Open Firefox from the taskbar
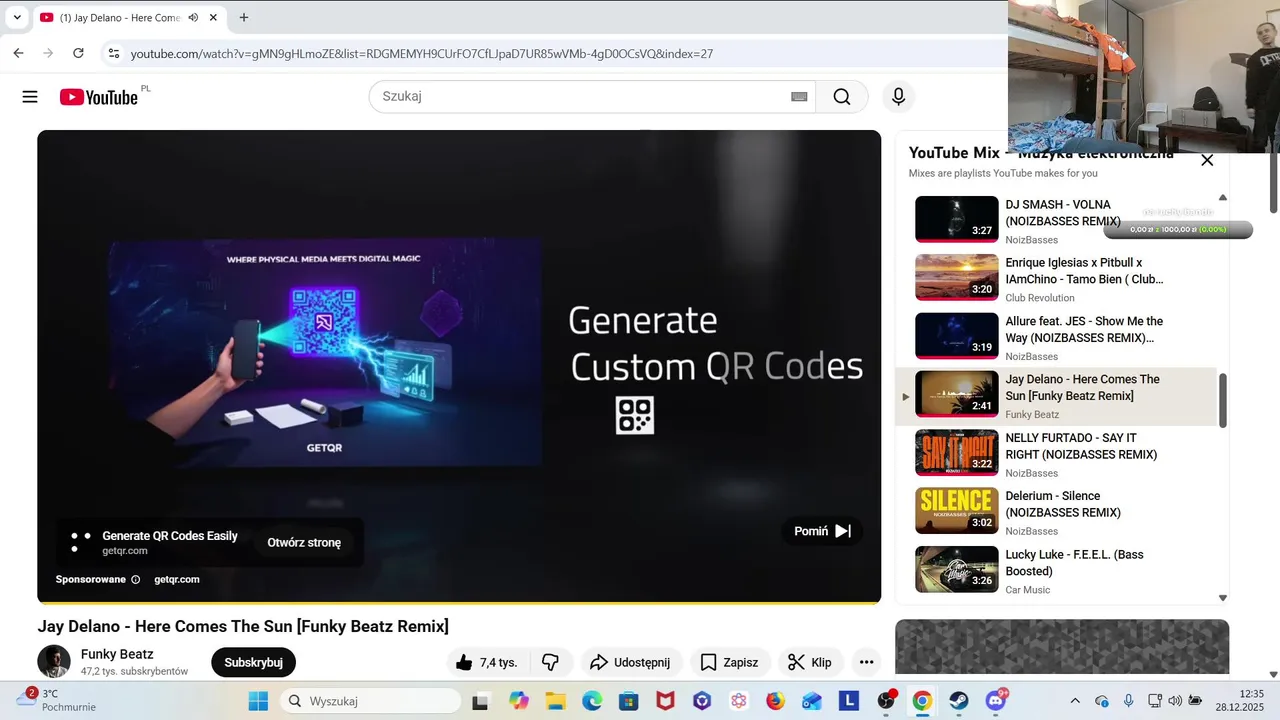 (775, 701)
